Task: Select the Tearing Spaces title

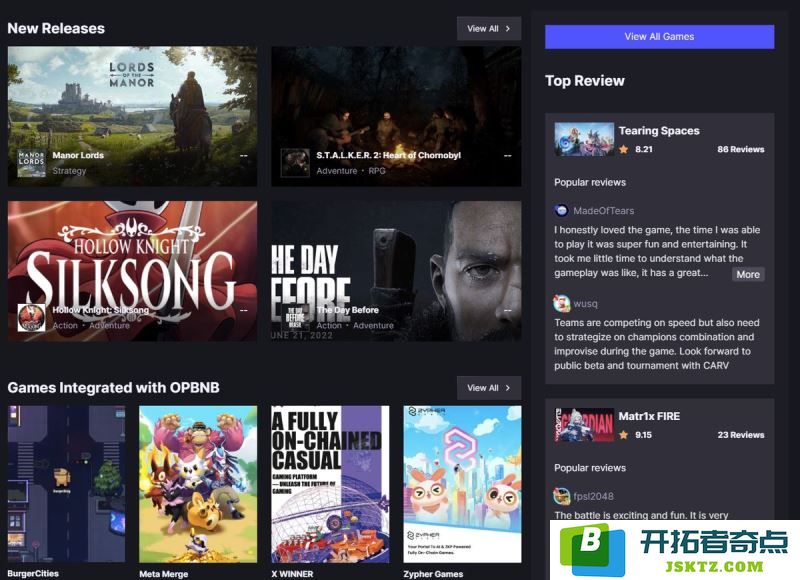Action: click(x=659, y=131)
